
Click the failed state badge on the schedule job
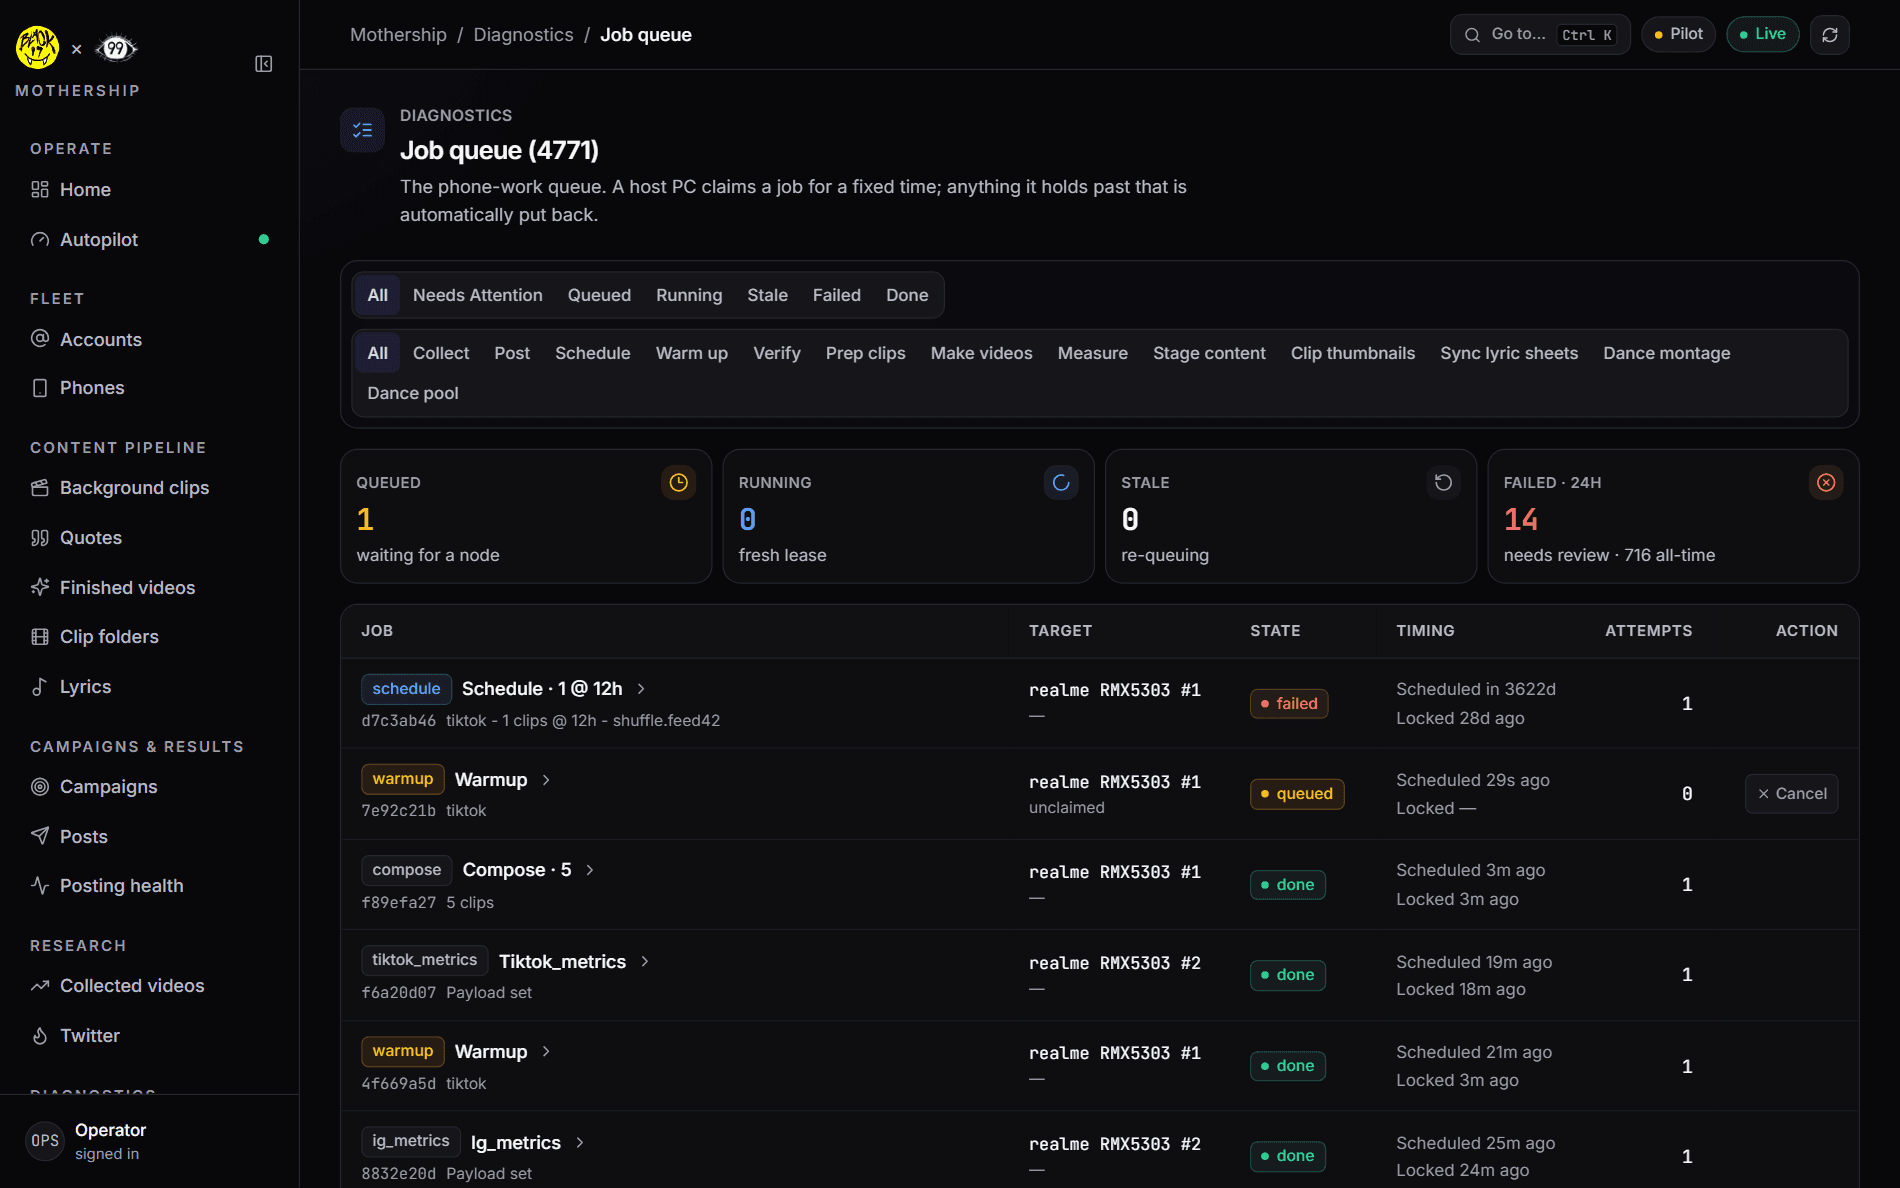click(x=1289, y=704)
